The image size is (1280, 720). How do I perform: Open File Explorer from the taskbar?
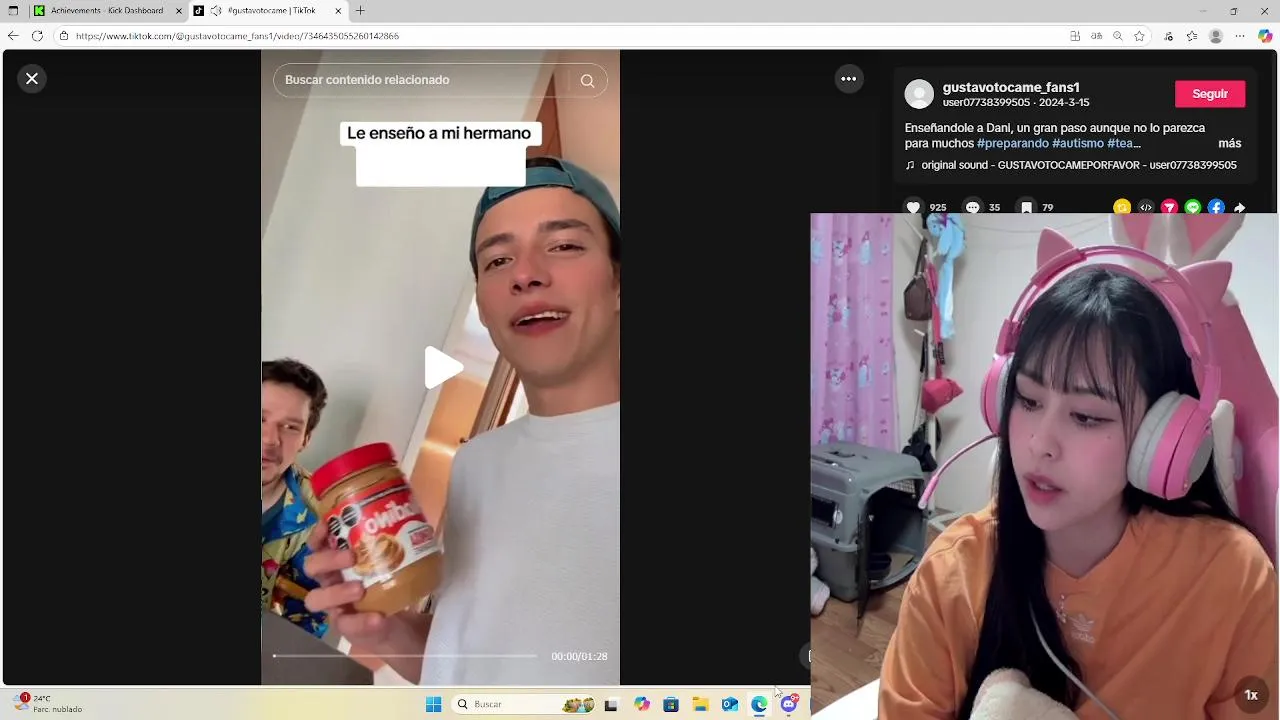[700, 705]
